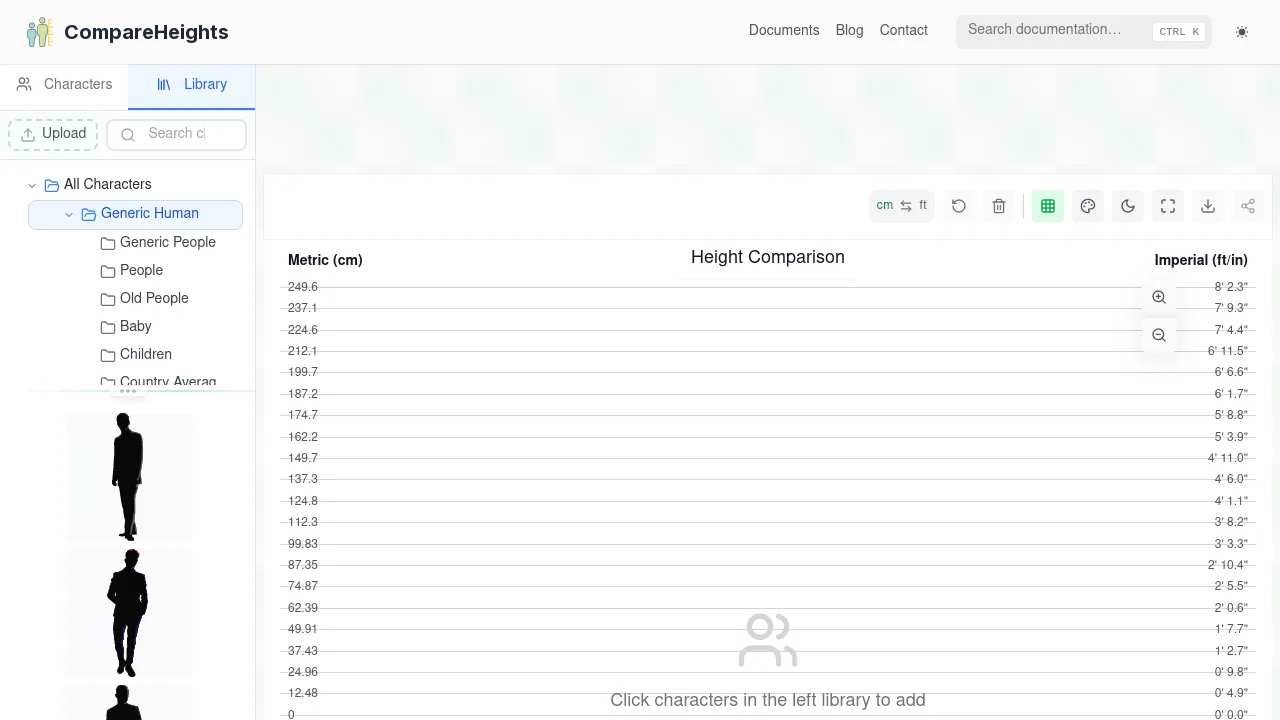This screenshot has height=720, width=1280.
Task: Collapse the All Characters tree chevron
Action: (x=32, y=185)
